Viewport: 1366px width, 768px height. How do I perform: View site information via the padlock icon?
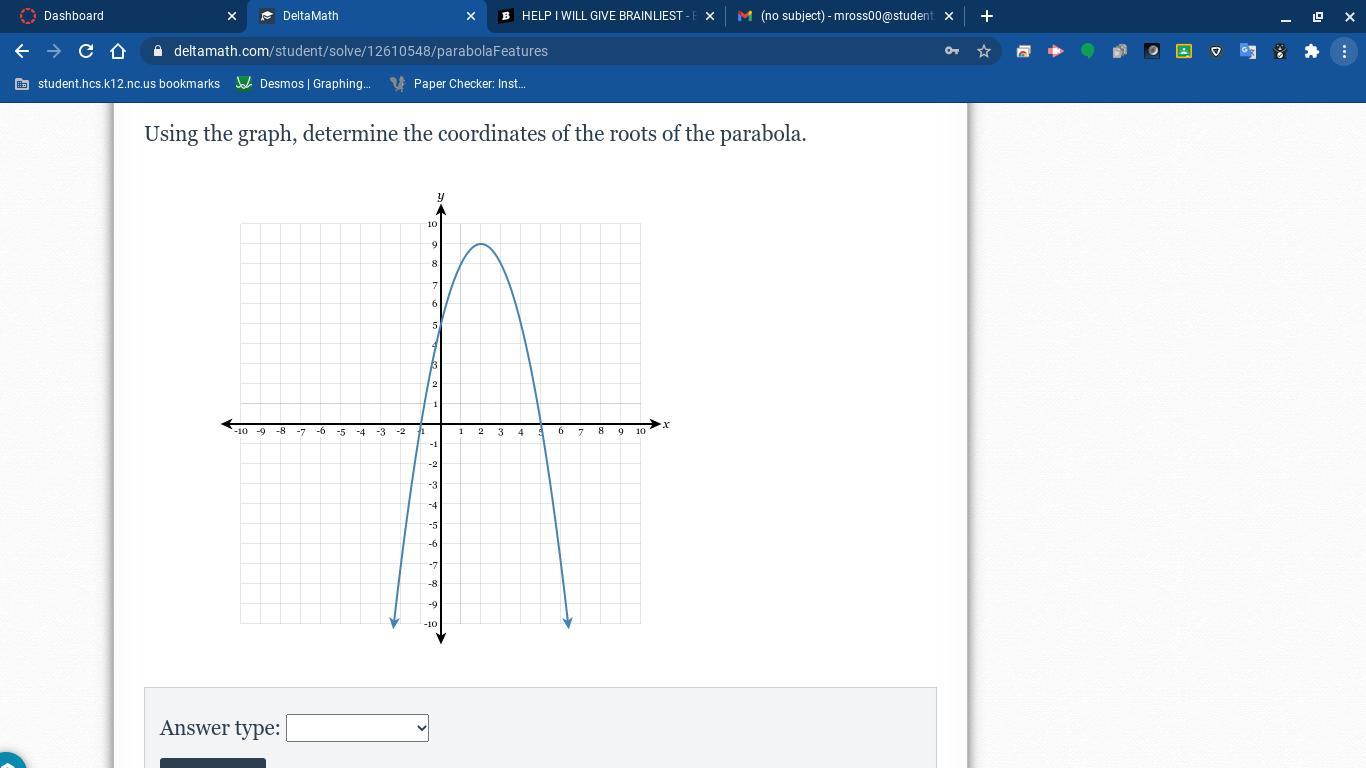tap(158, 51)
